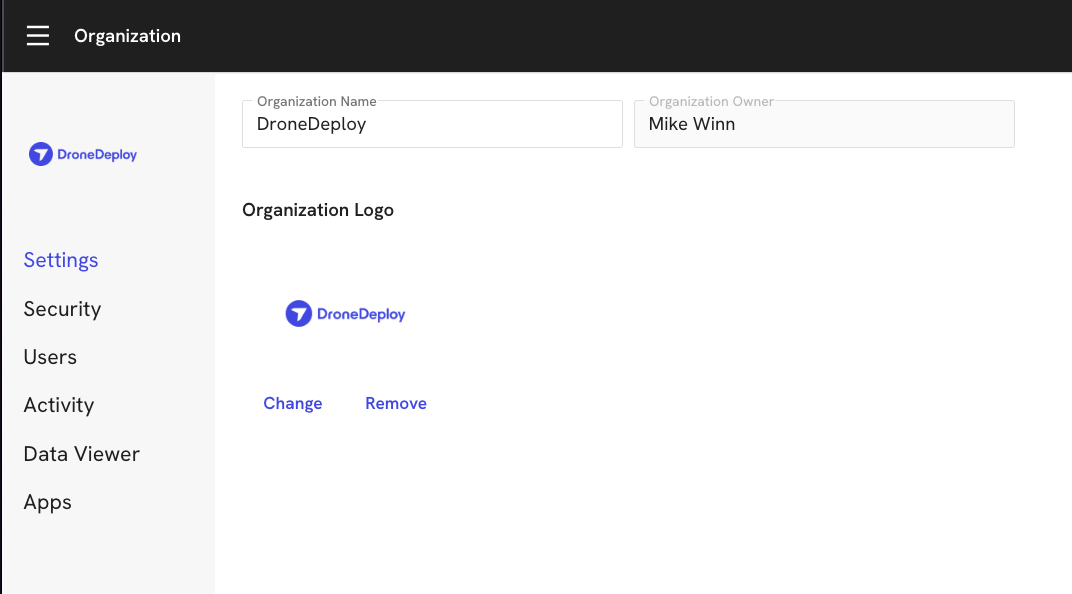Select the Settings sidebar item

60,260
